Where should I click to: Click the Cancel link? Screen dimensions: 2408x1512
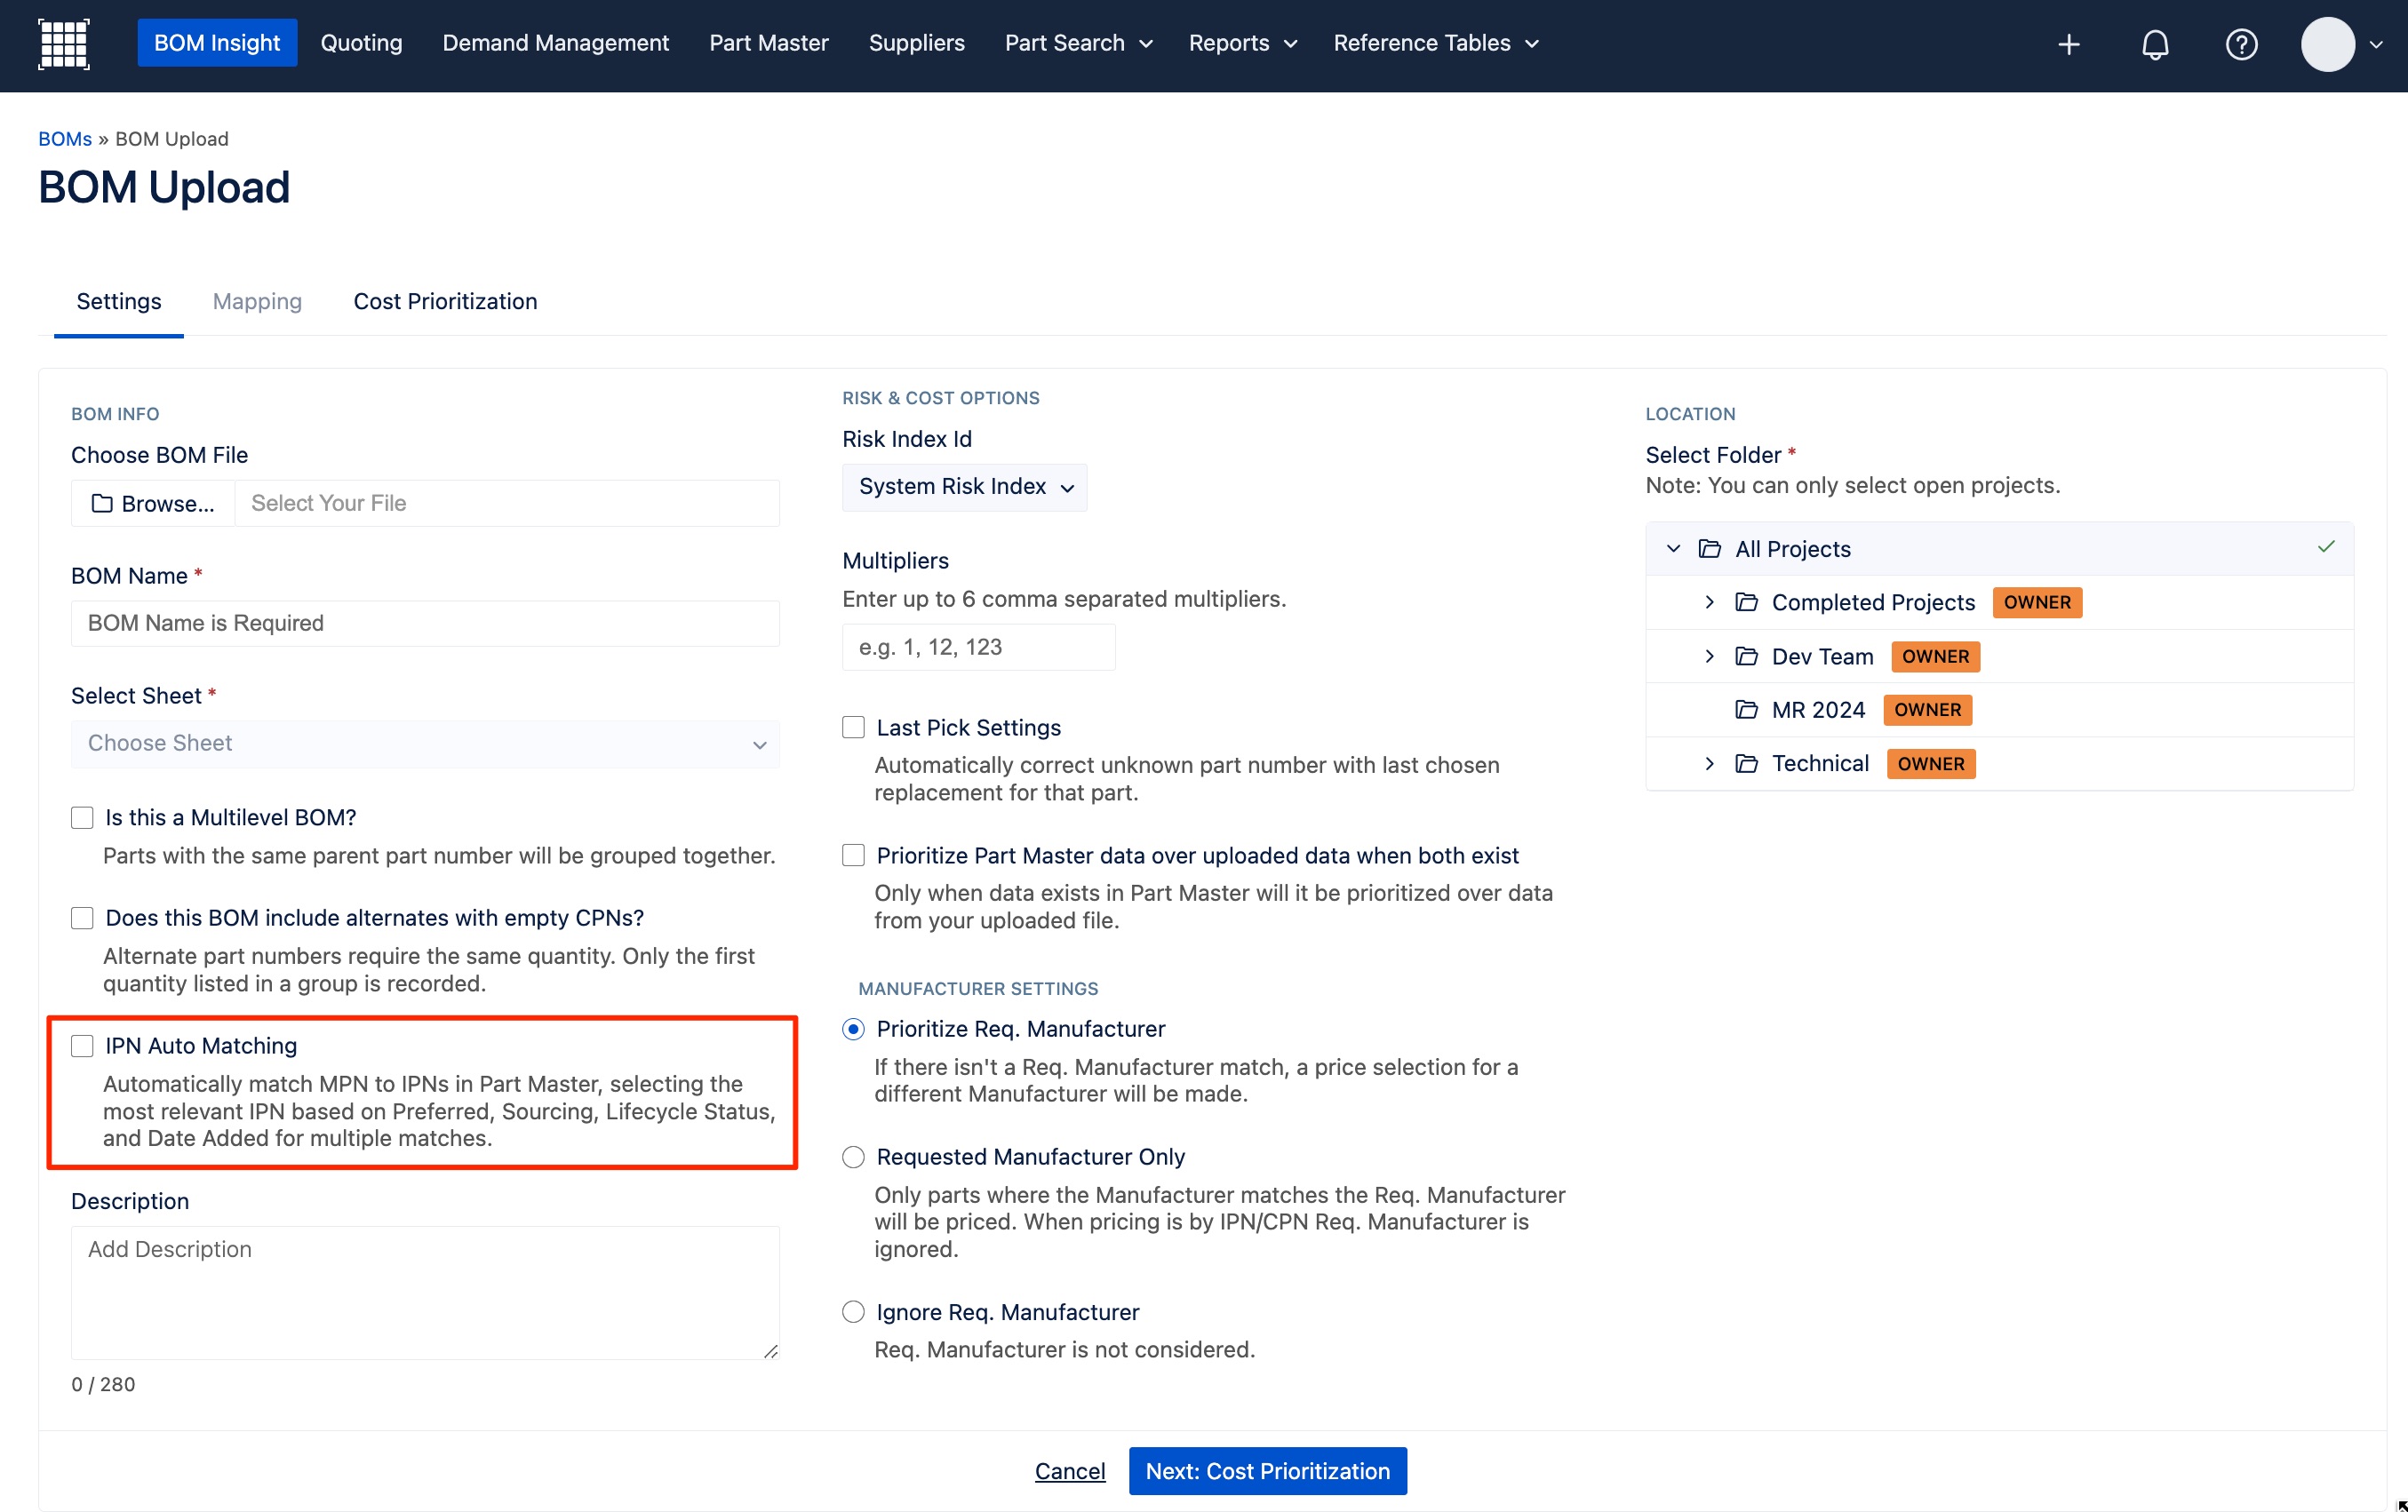coord(1070,1471)
